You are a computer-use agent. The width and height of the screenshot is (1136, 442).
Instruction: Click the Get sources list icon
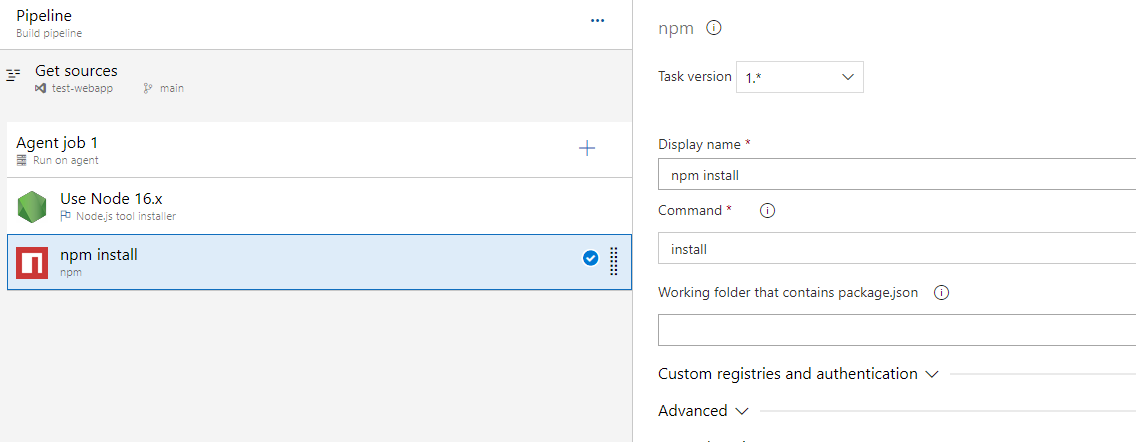click(x=13, y=75)
